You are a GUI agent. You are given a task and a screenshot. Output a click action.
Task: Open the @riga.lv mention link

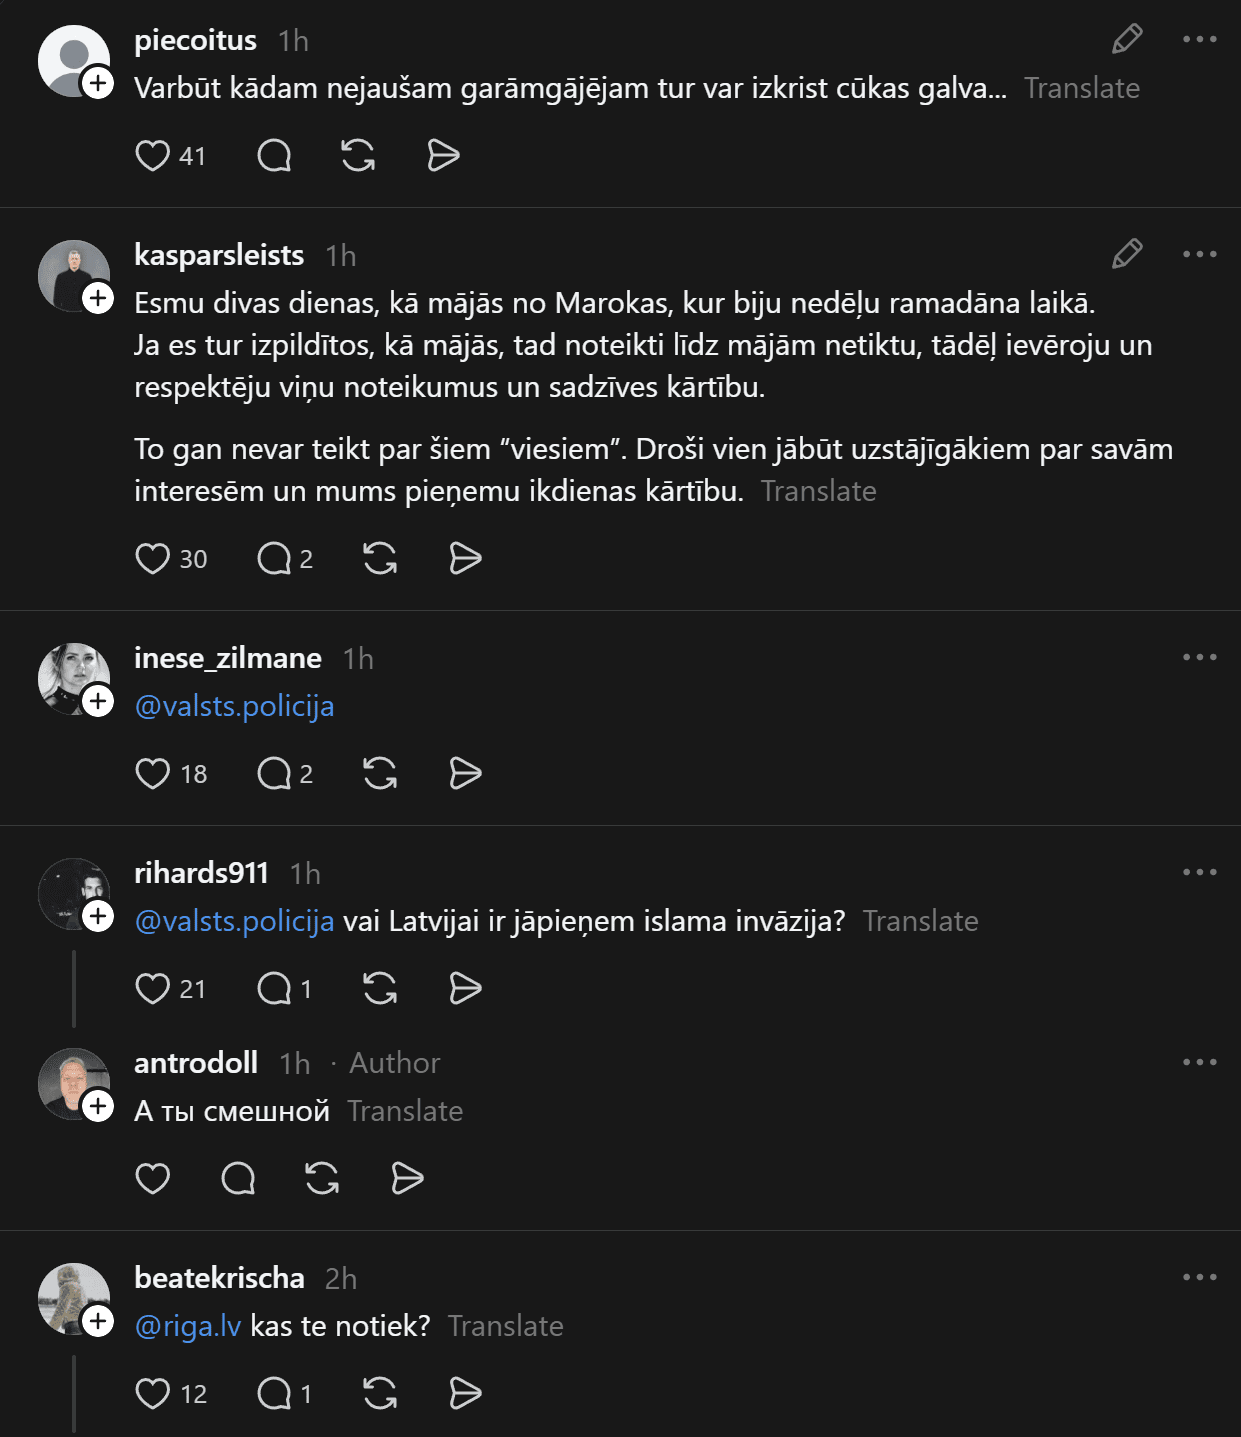click(x=188, y=1326)
